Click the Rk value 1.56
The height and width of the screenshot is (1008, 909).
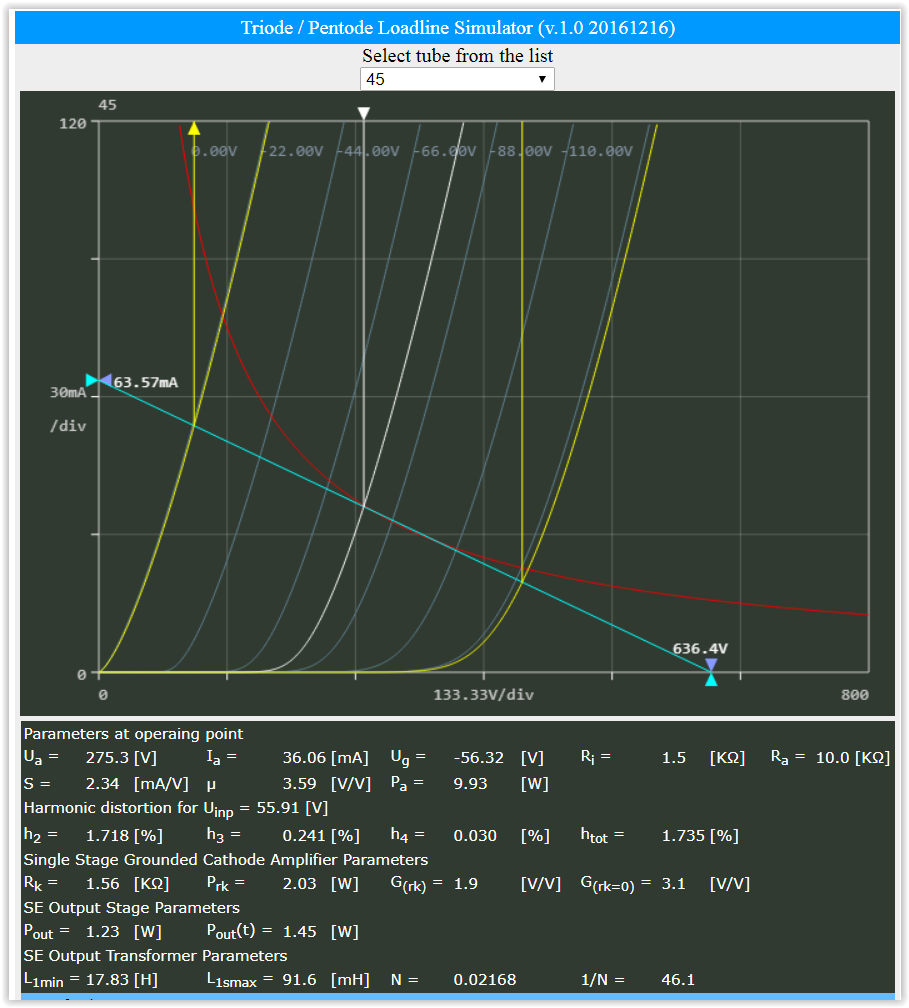click(x=103, y=884)
